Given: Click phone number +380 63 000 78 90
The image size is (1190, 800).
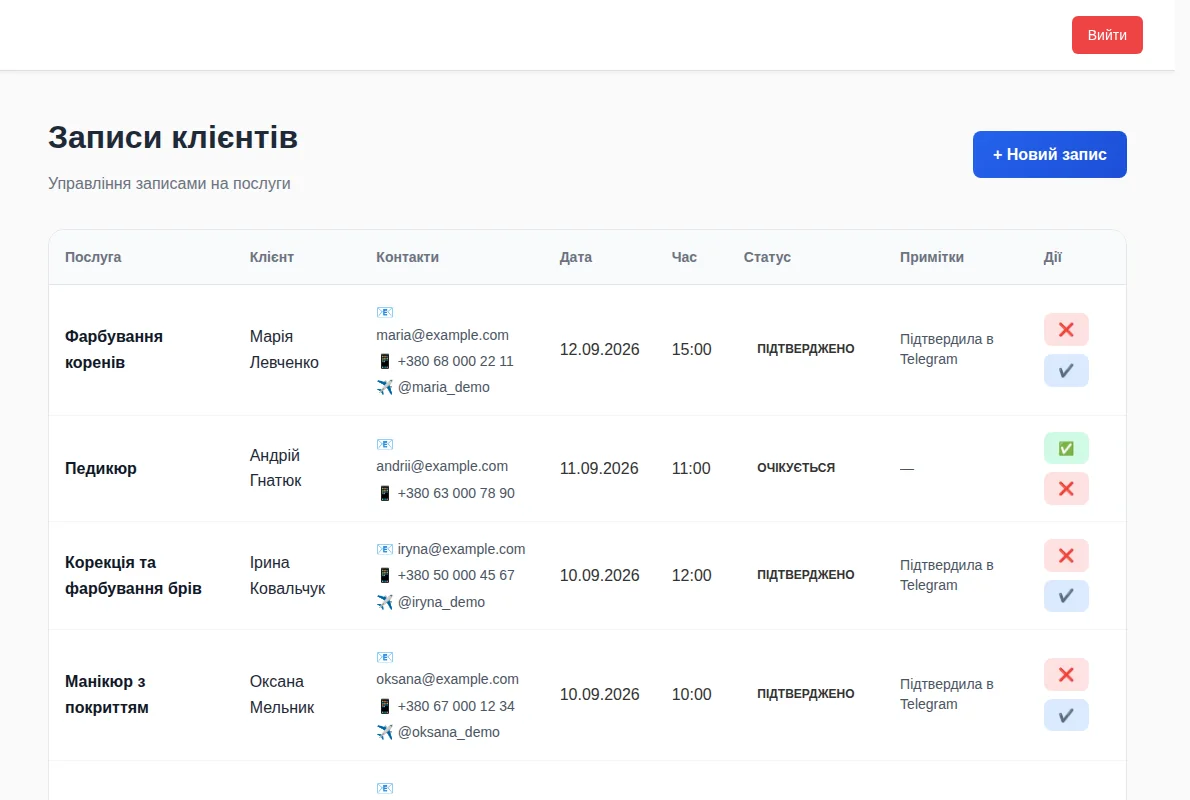Looking at the screenshot, I should click(456, 493).
